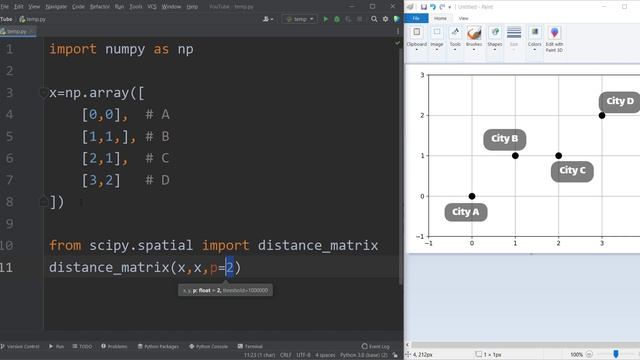Expand the Tools group in Paint

455,39
